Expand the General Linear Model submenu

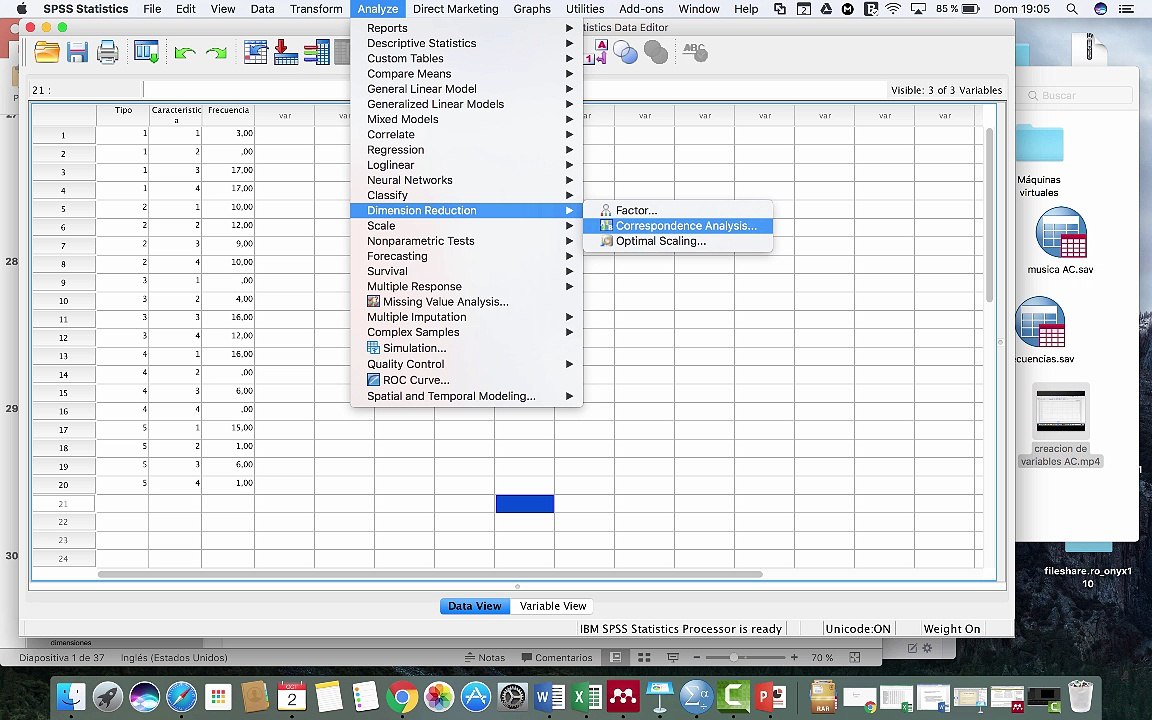coord(467,89)
